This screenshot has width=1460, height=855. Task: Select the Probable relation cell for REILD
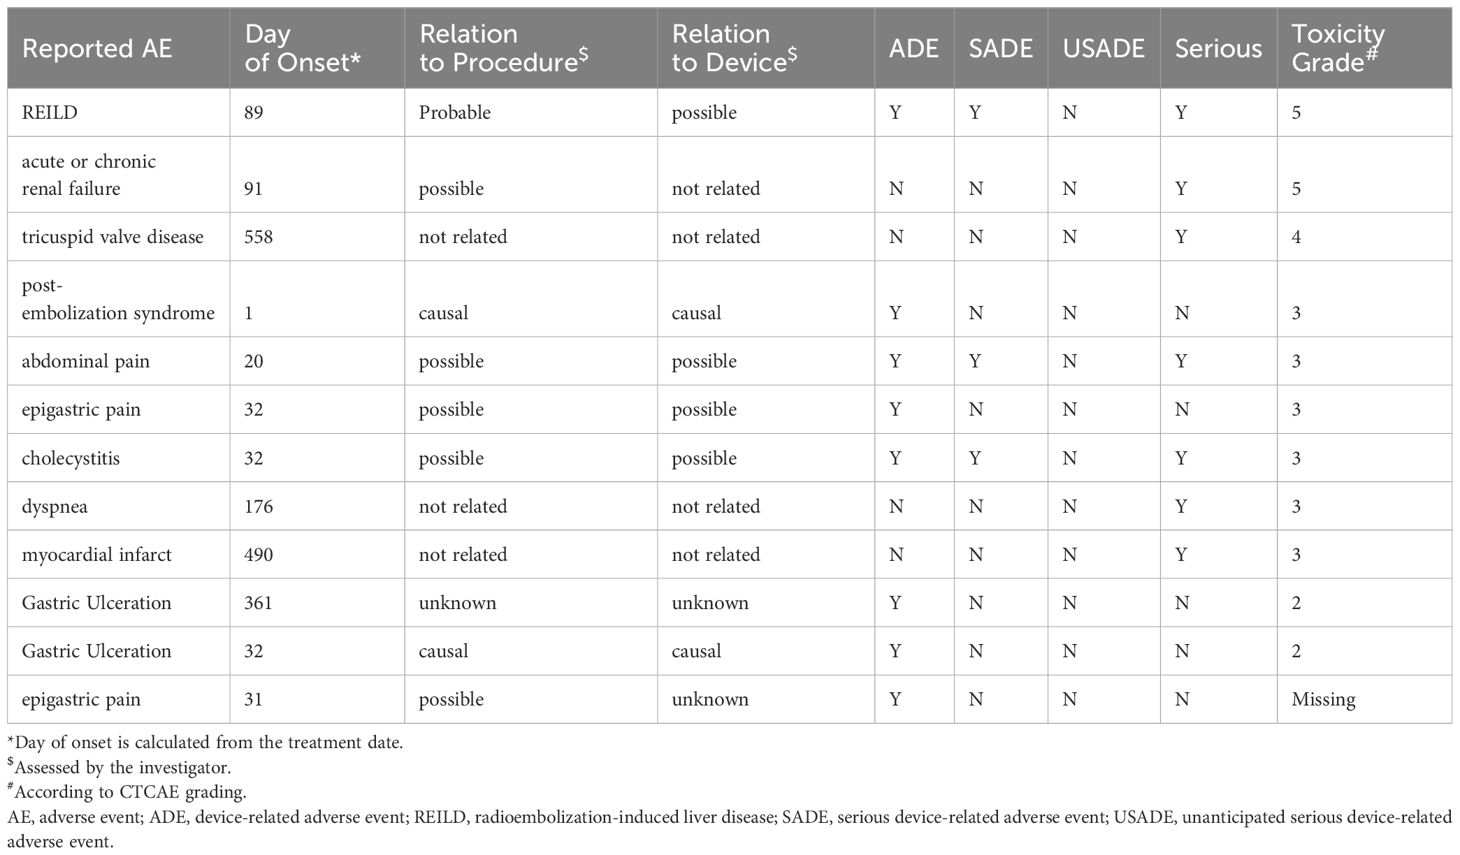(x=455, y=112)
